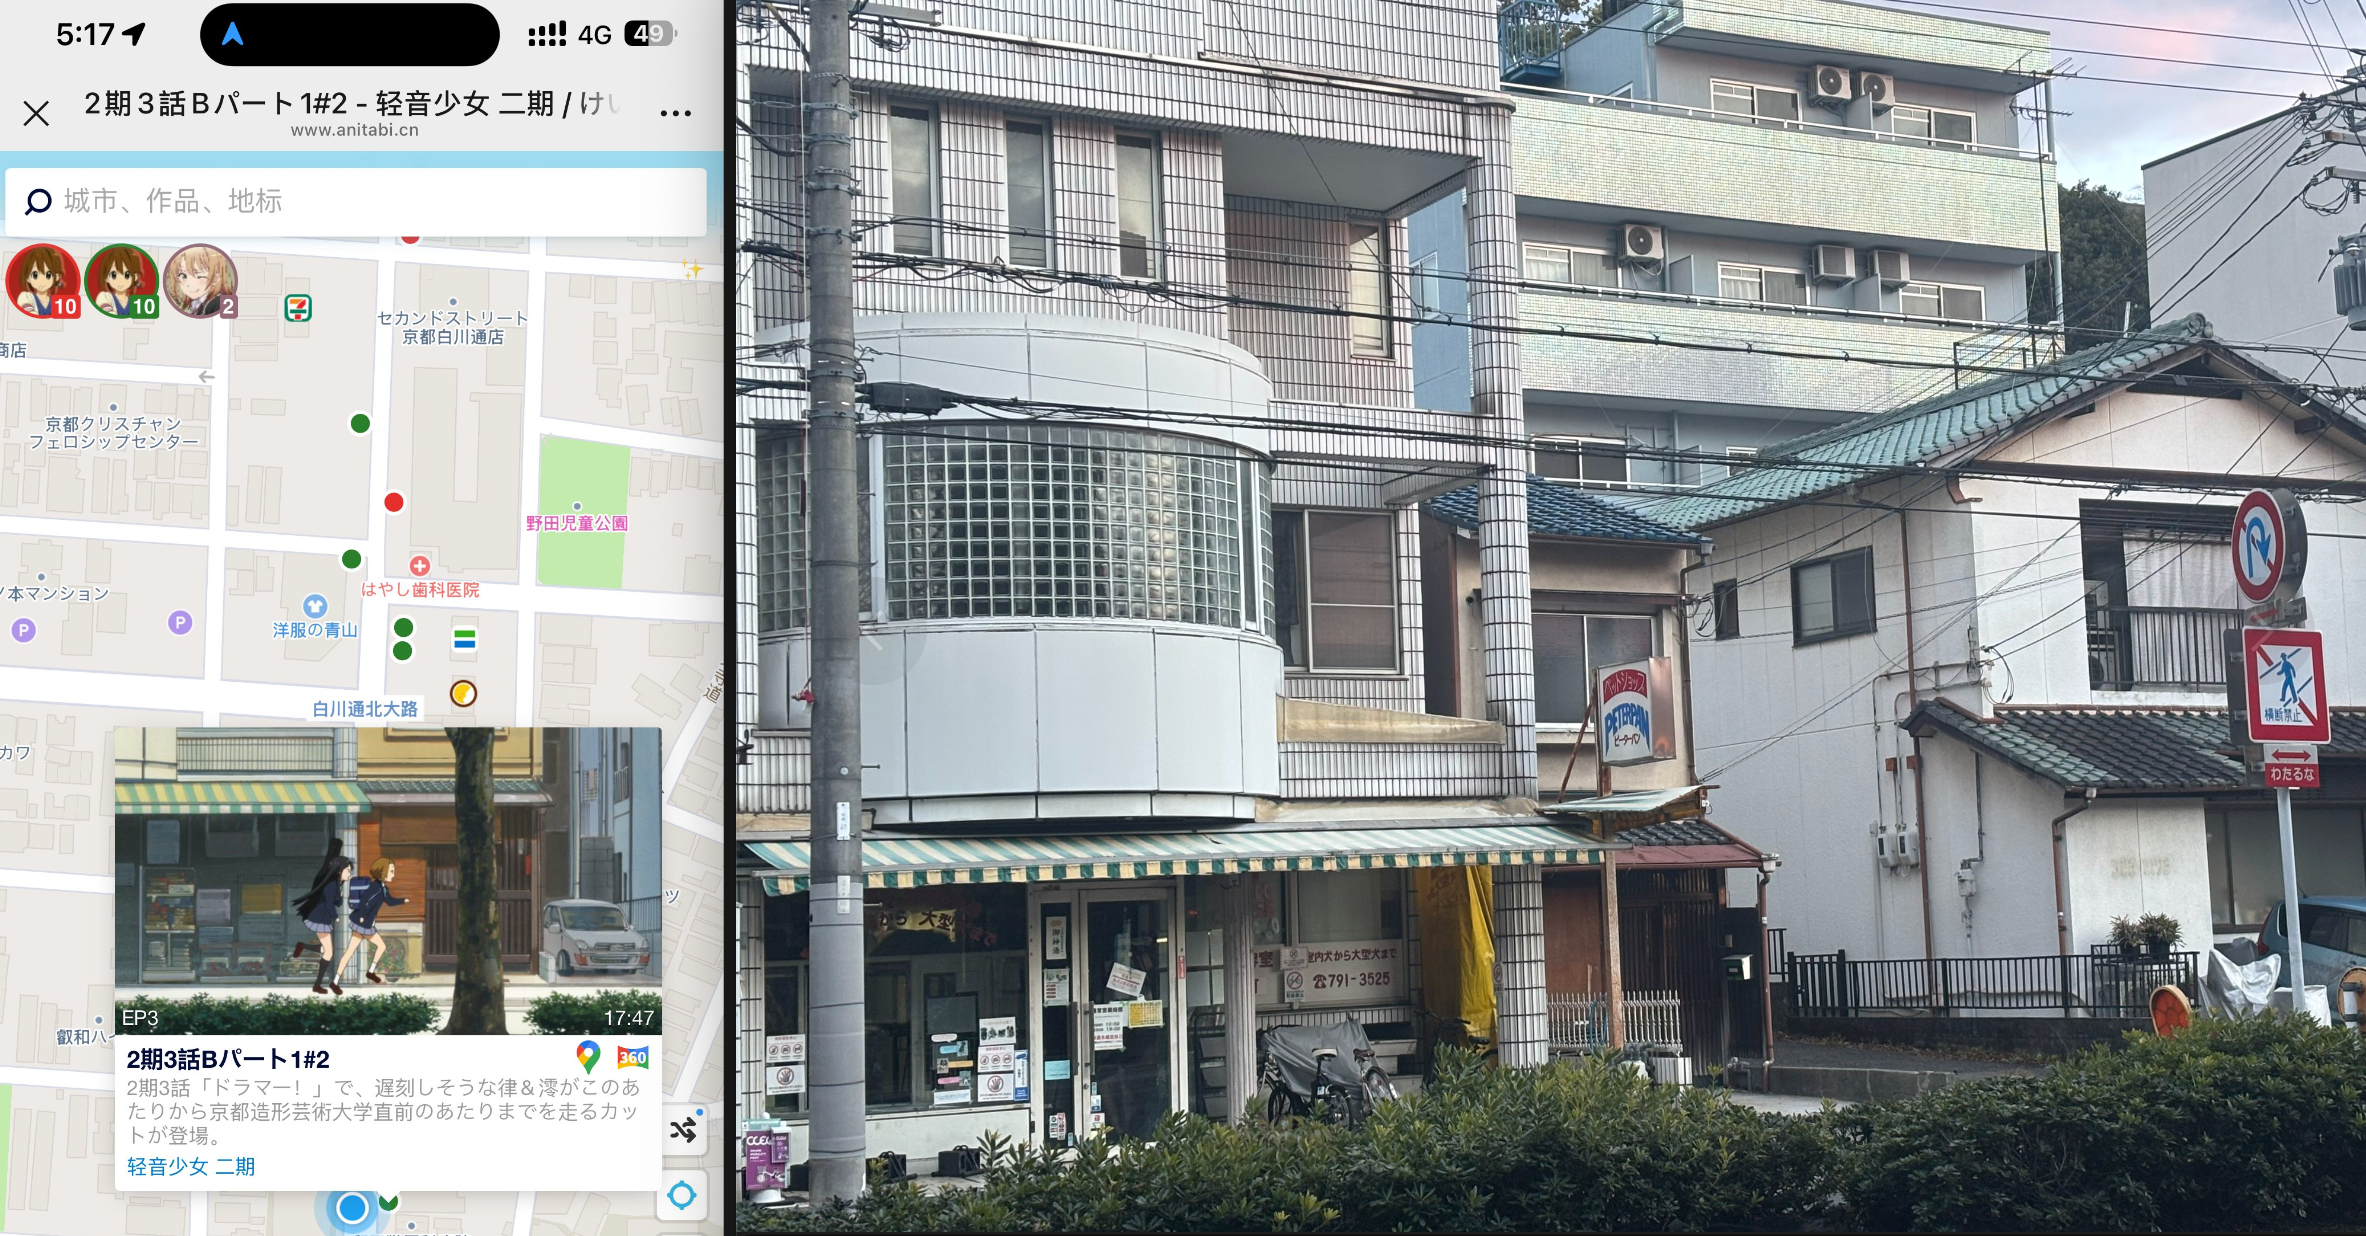This screenshot has height=1236, width=2366.
Task: Tap the search field for city, work, landmark
Action: (355, 202)
